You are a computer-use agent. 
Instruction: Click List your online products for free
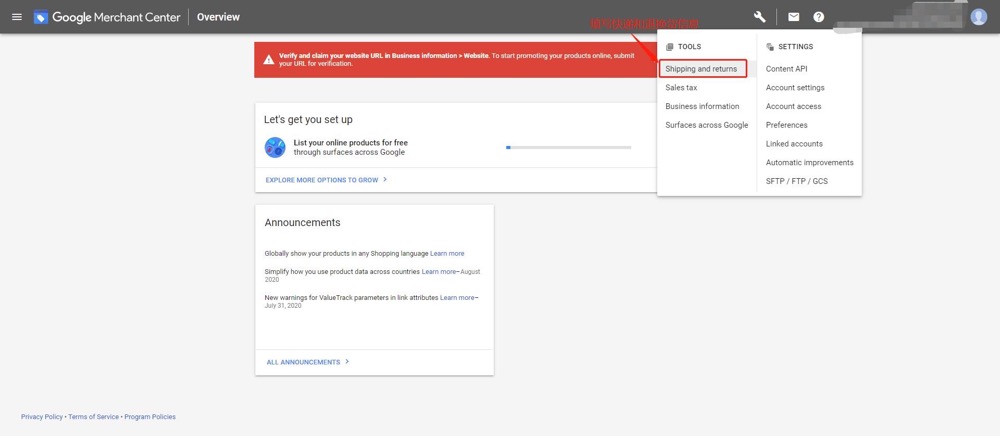click(351, 143)
